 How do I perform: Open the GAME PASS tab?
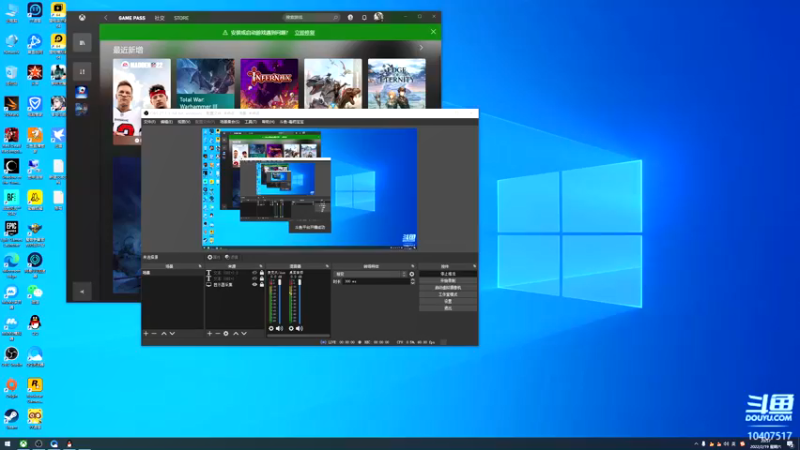[132, 18]
